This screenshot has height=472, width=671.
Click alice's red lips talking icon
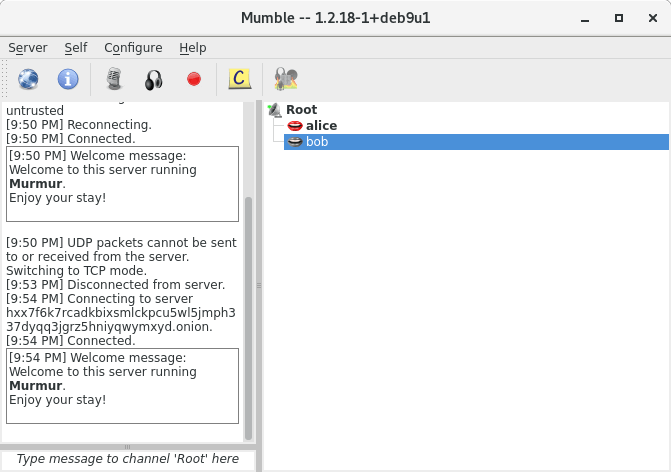(295, 126)
